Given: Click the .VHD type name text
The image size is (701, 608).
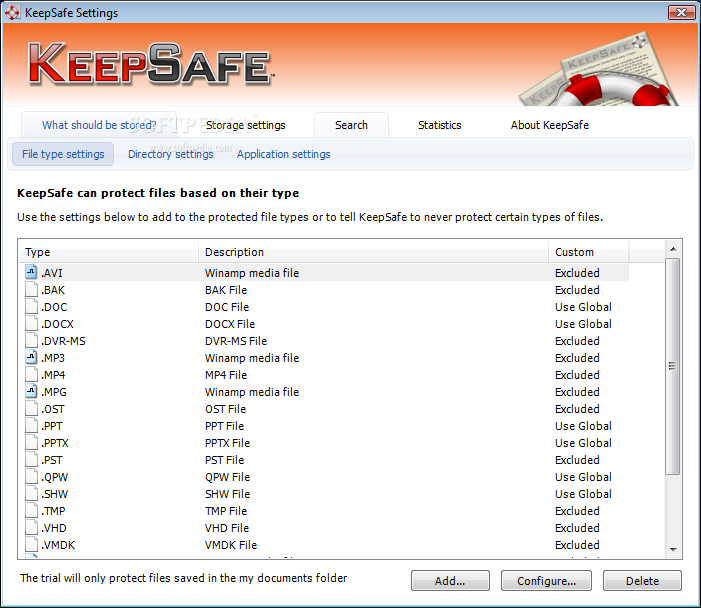Looking at the screenshot, I should click(54, 528).
